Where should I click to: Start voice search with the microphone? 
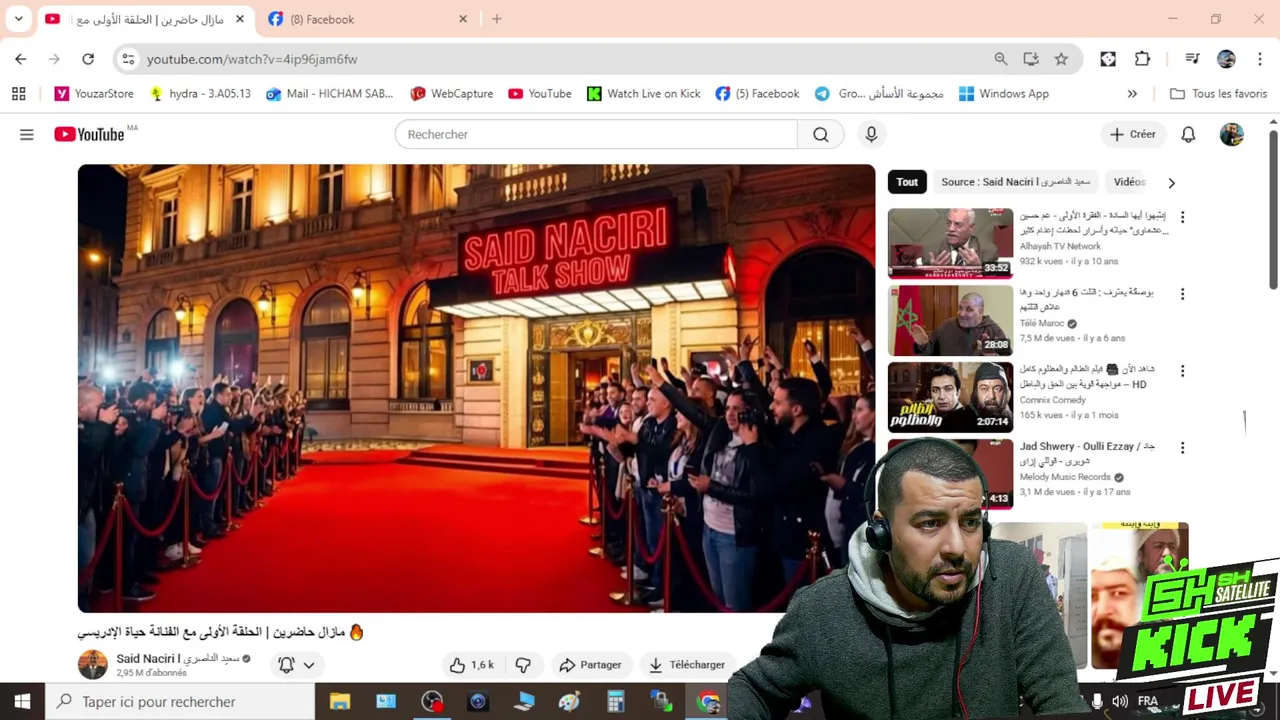[871, 134]
